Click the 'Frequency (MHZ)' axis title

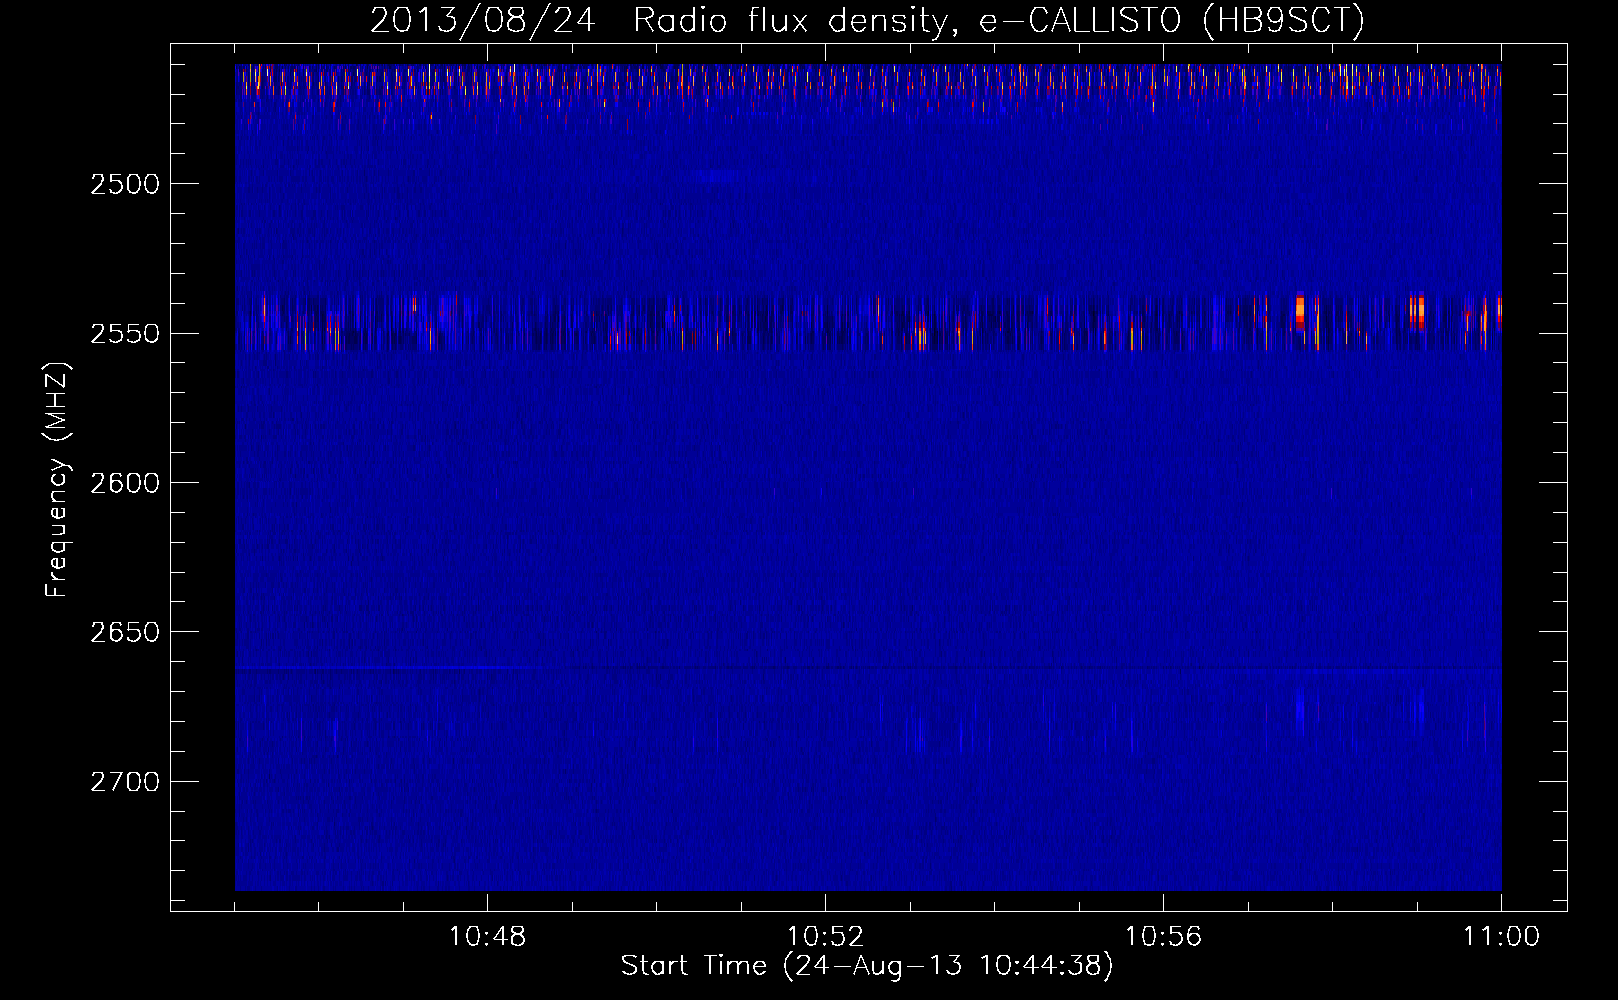pyautogui.click(x=57, y=480)
